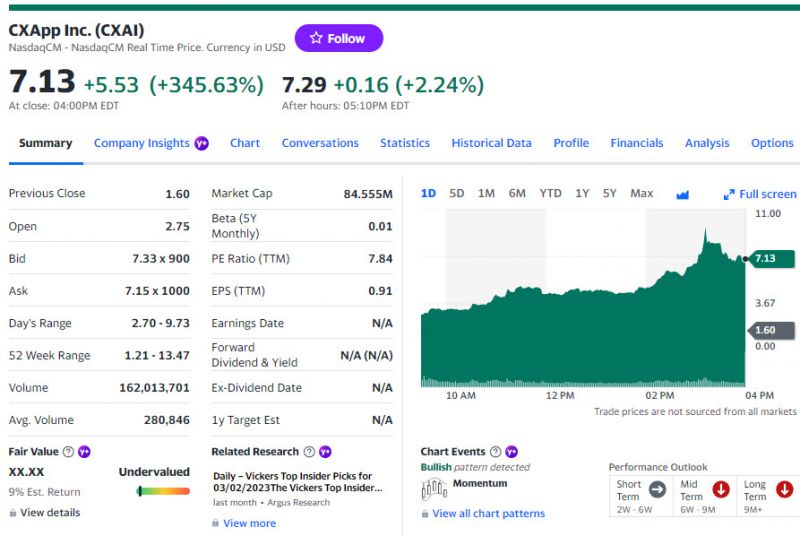Click premium badge next to Company Insights
The height and width of the screenshot is (536, 800).
click(x=202, y=144)
